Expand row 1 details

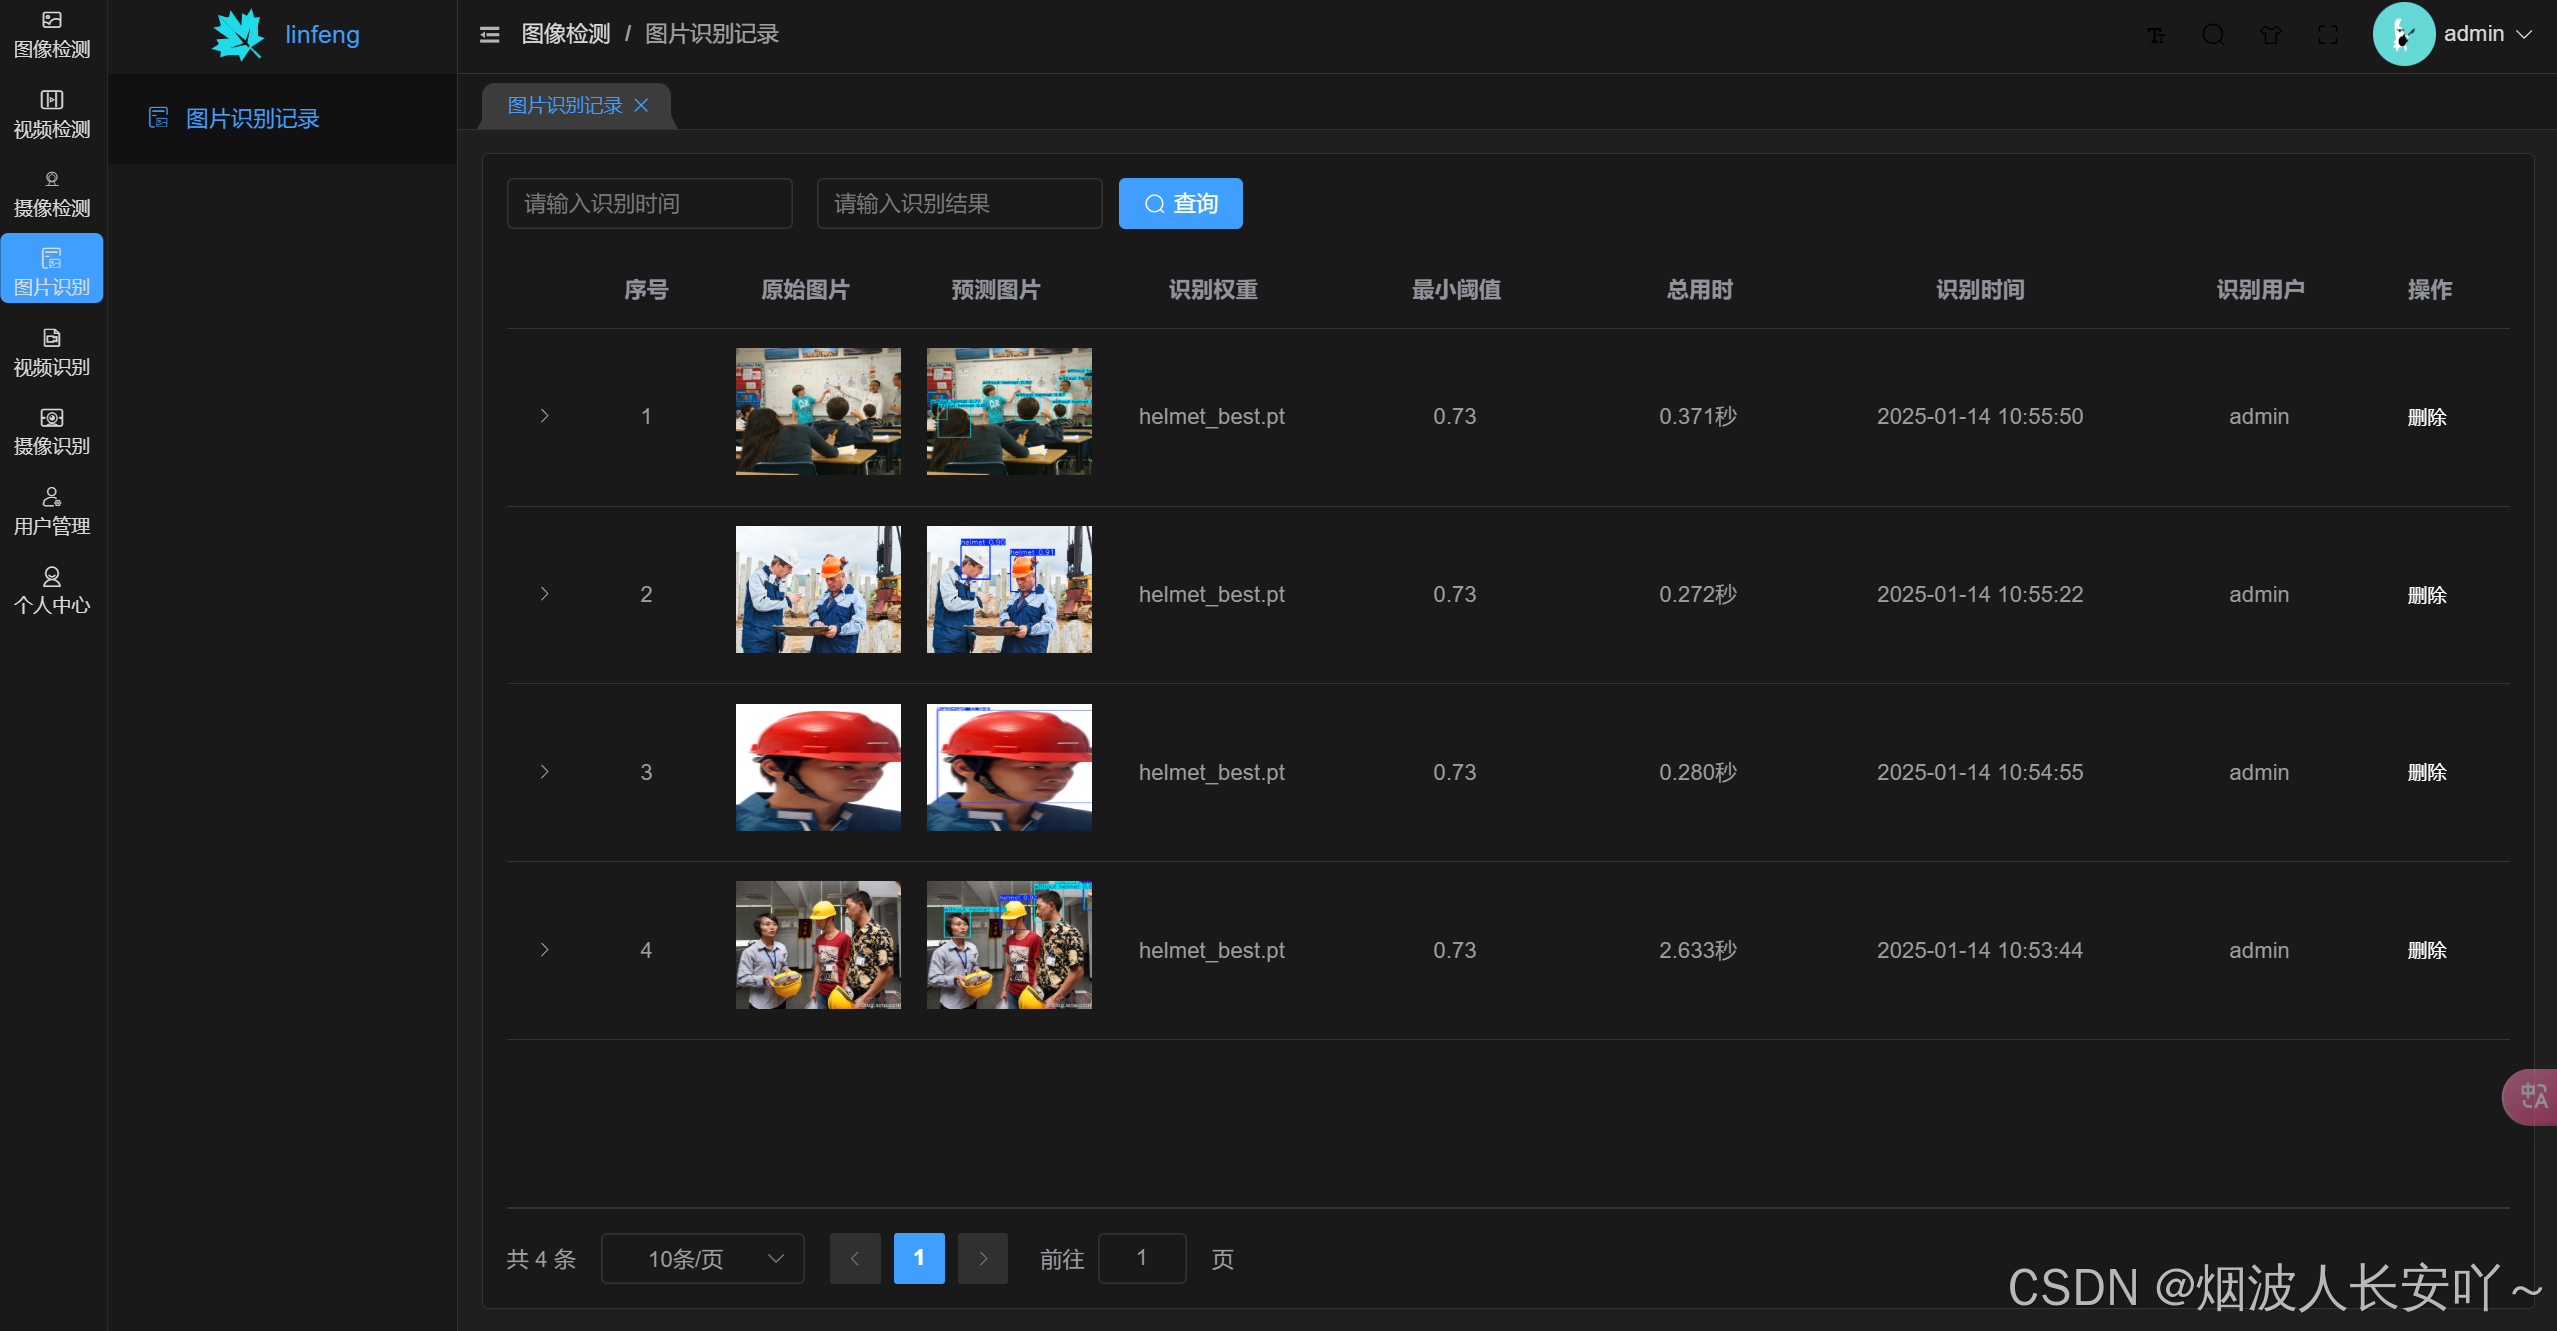(545, 416)
